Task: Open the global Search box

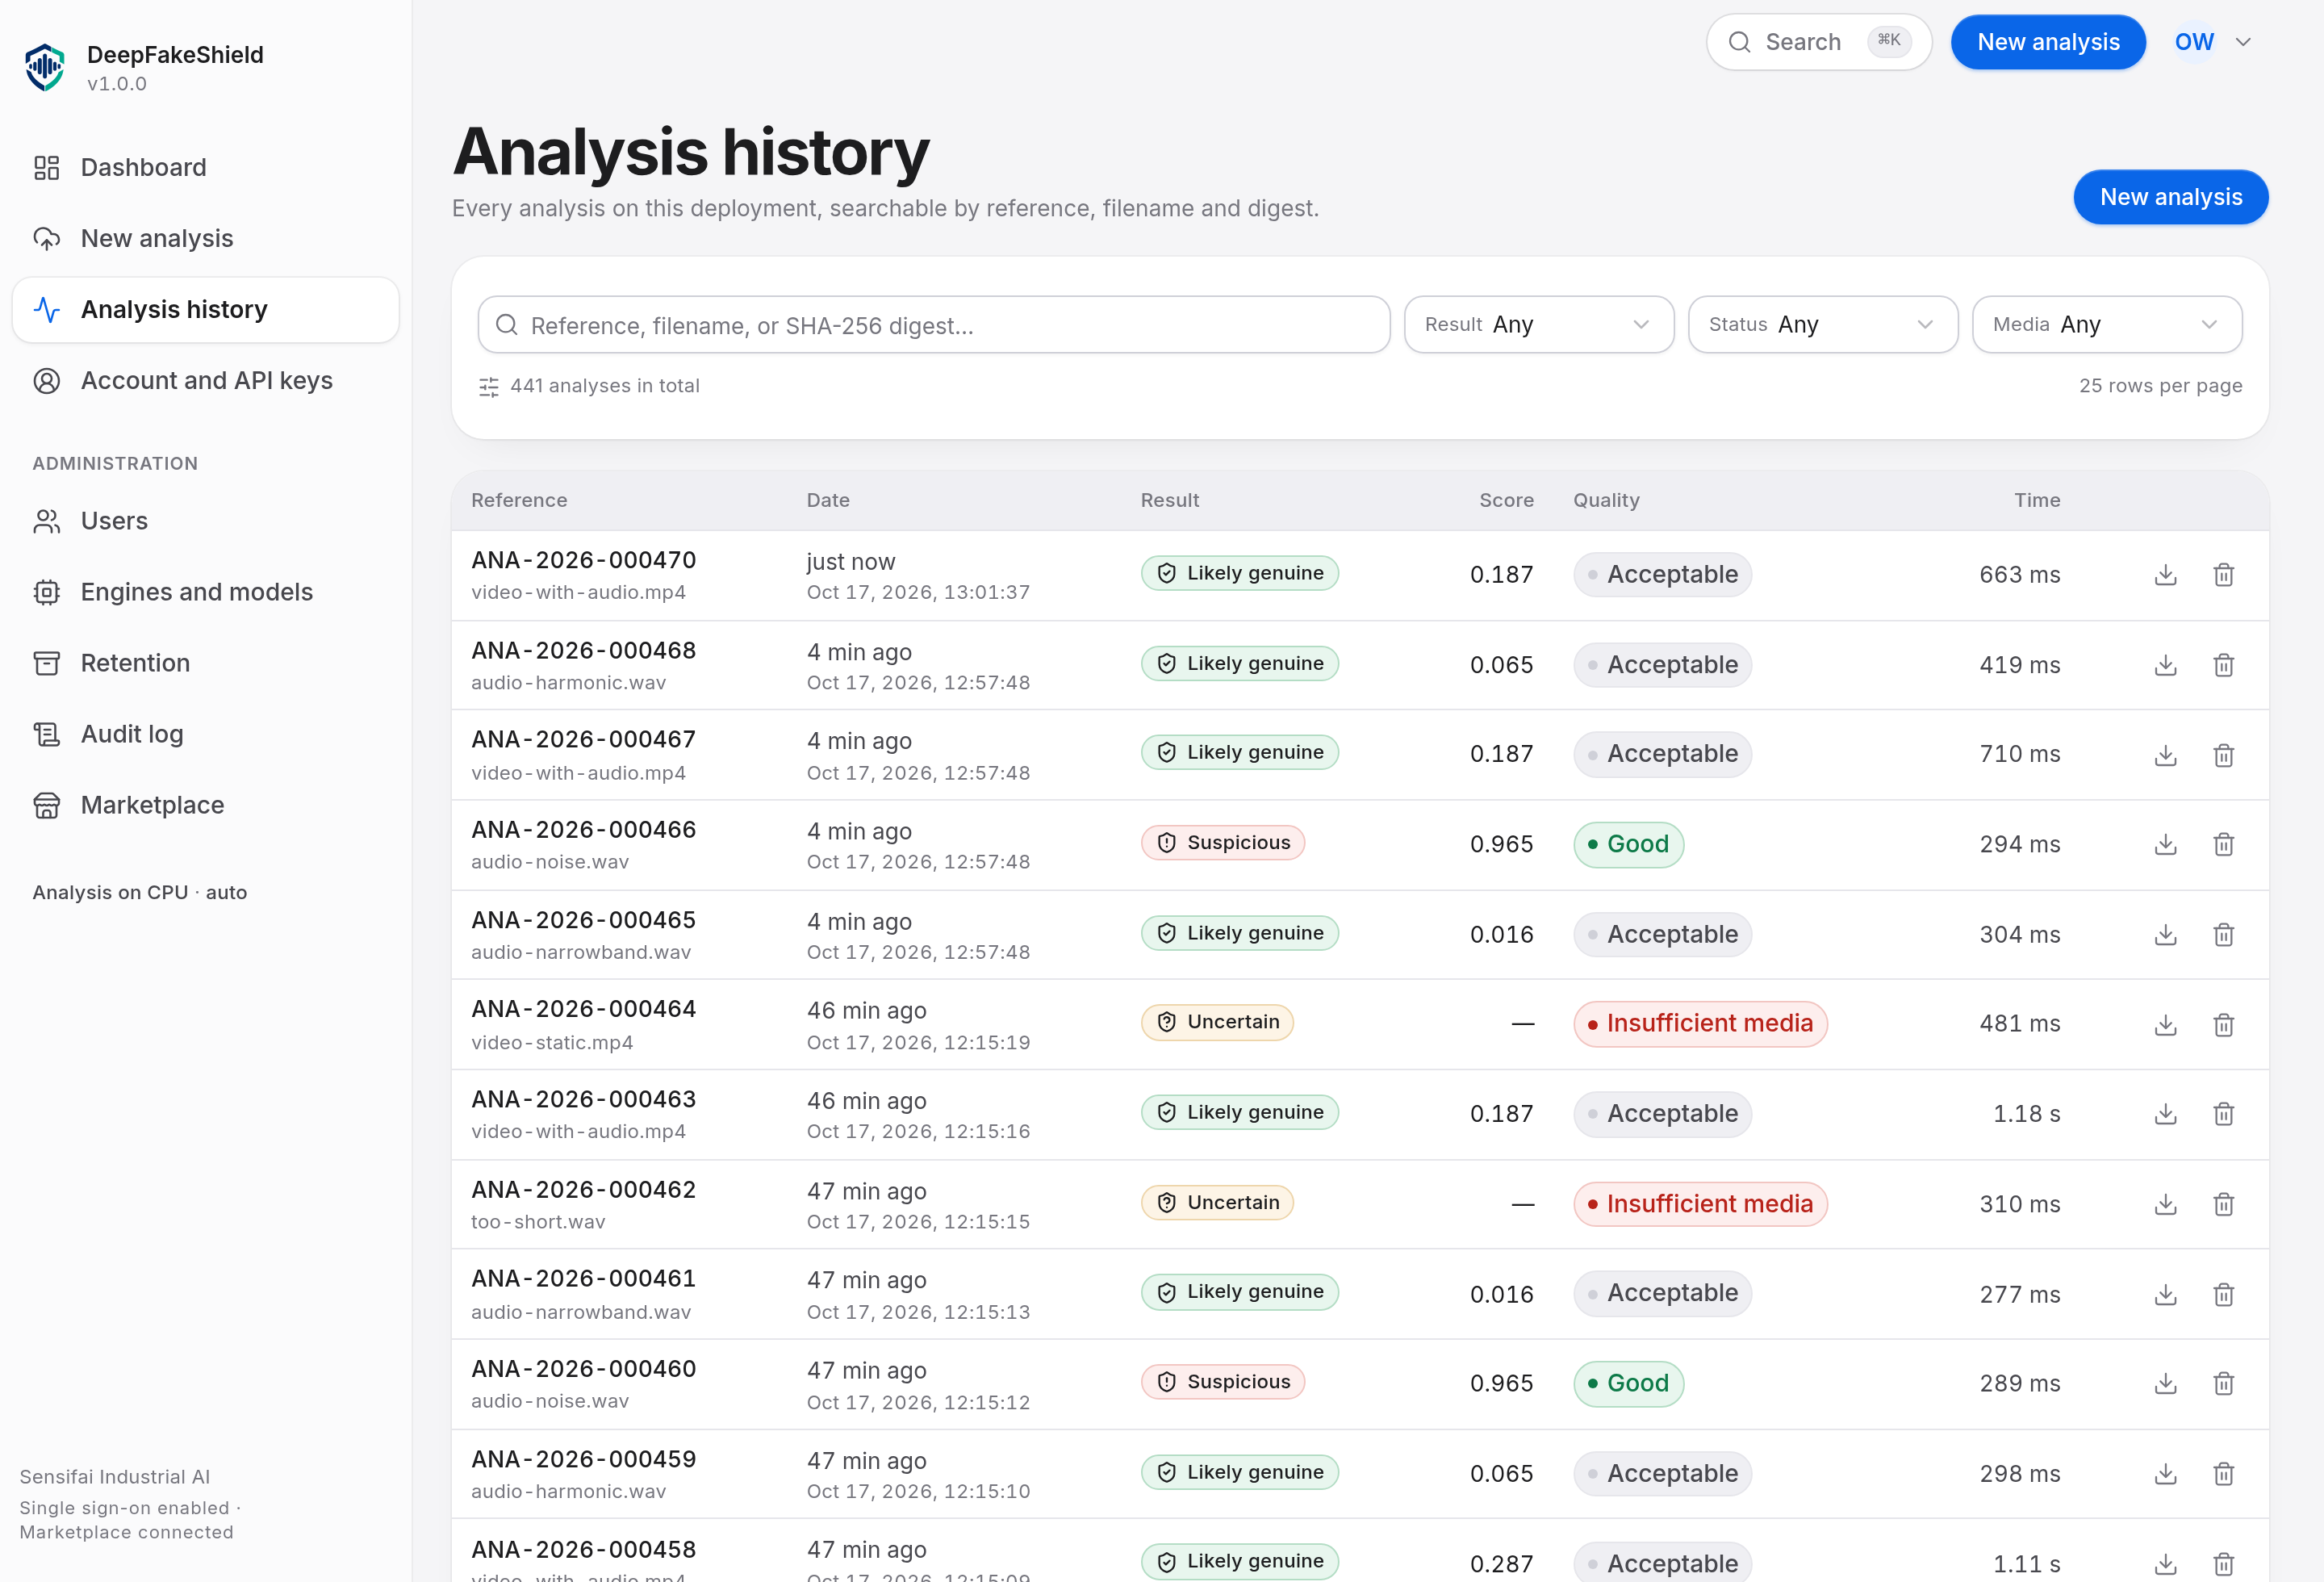Action: pos(1818,42)
